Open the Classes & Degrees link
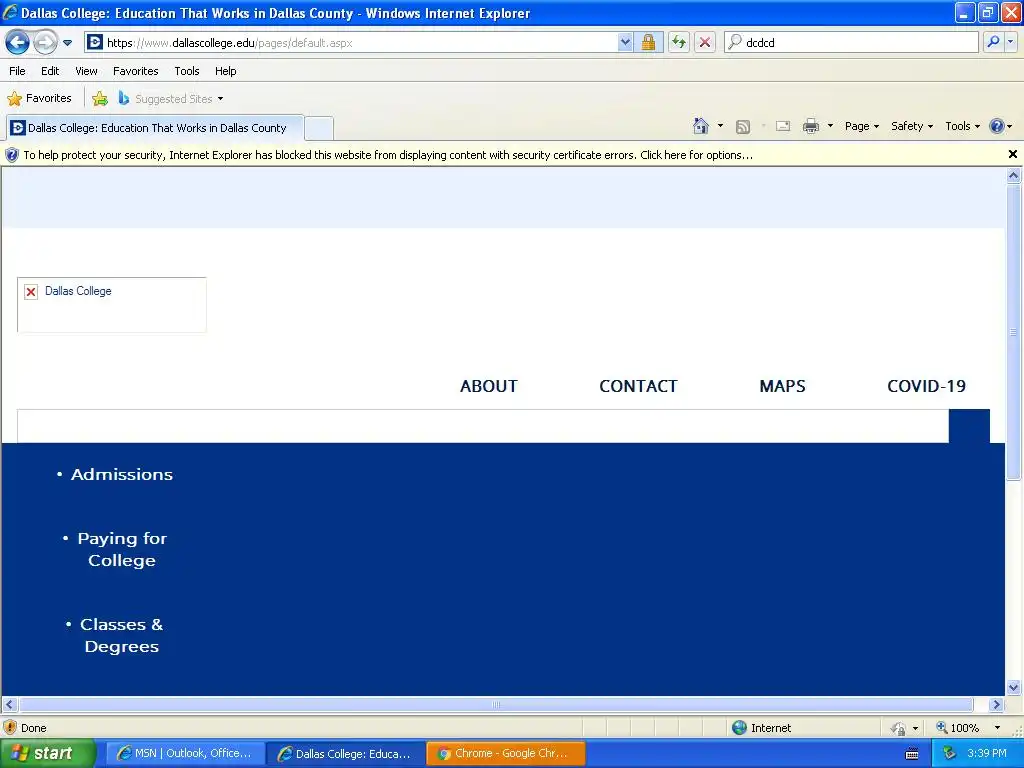1024x768 pixels. [121, 635]
